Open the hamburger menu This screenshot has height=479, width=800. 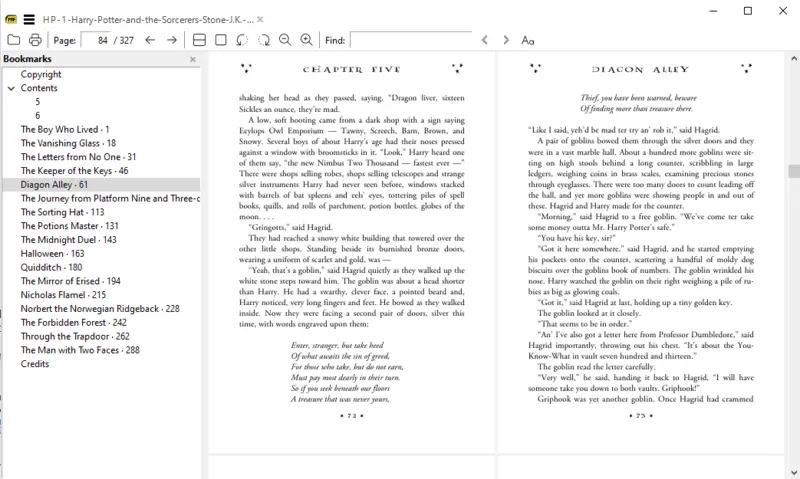pyautogui.click(x=29, y=19)
